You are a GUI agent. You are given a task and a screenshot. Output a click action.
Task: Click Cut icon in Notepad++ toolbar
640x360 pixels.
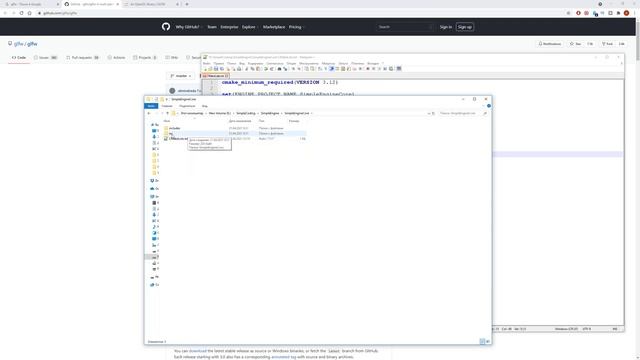click(x=247, y=69)
